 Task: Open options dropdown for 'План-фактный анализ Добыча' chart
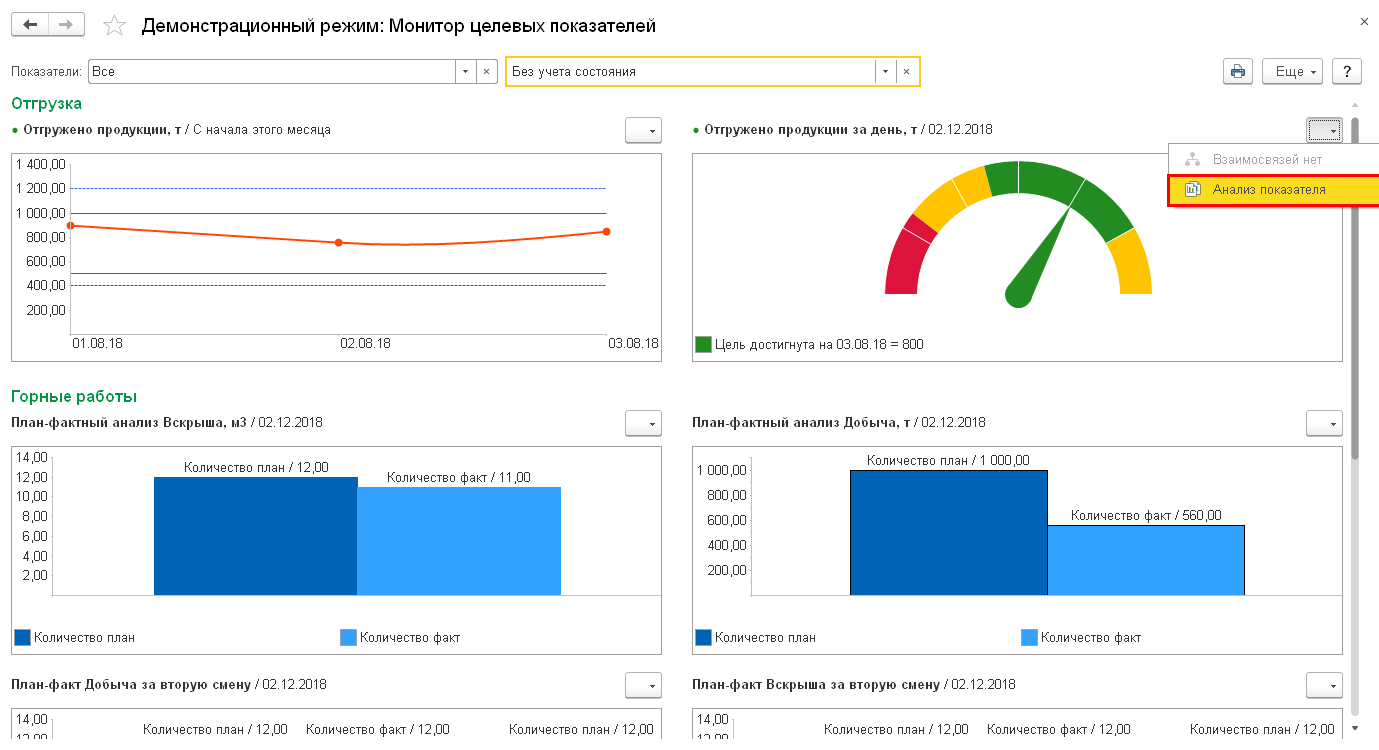point(1324,424)
